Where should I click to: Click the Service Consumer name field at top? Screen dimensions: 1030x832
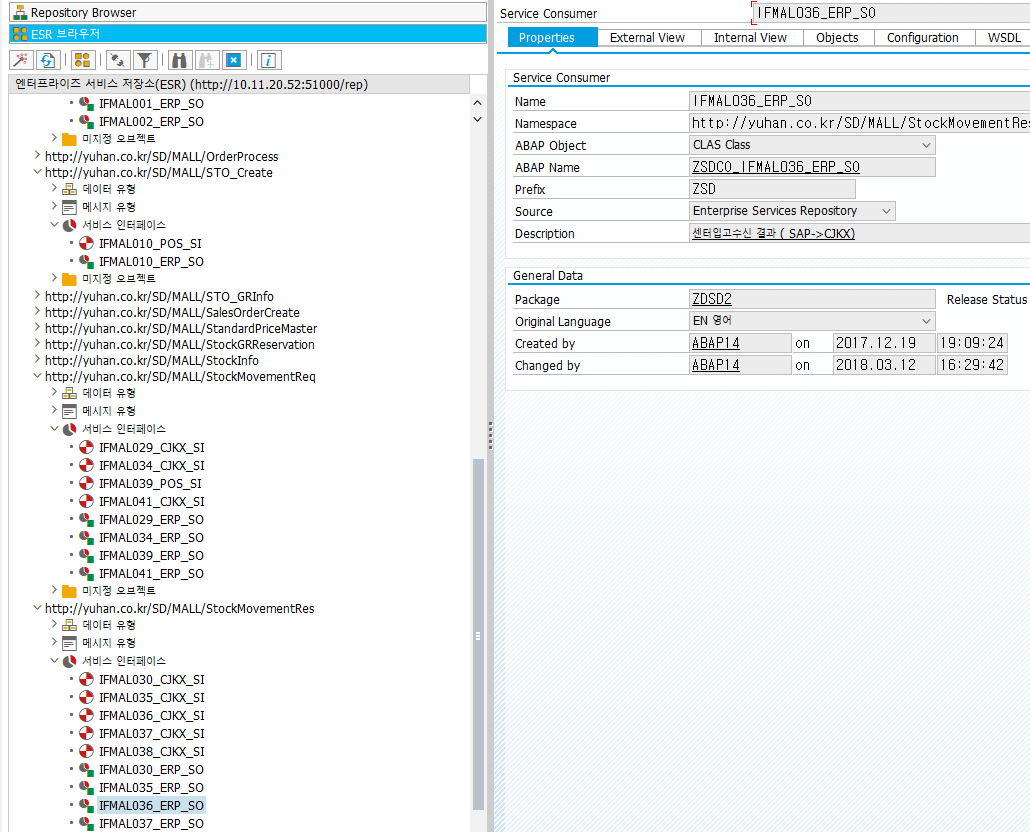click(891, 12)
